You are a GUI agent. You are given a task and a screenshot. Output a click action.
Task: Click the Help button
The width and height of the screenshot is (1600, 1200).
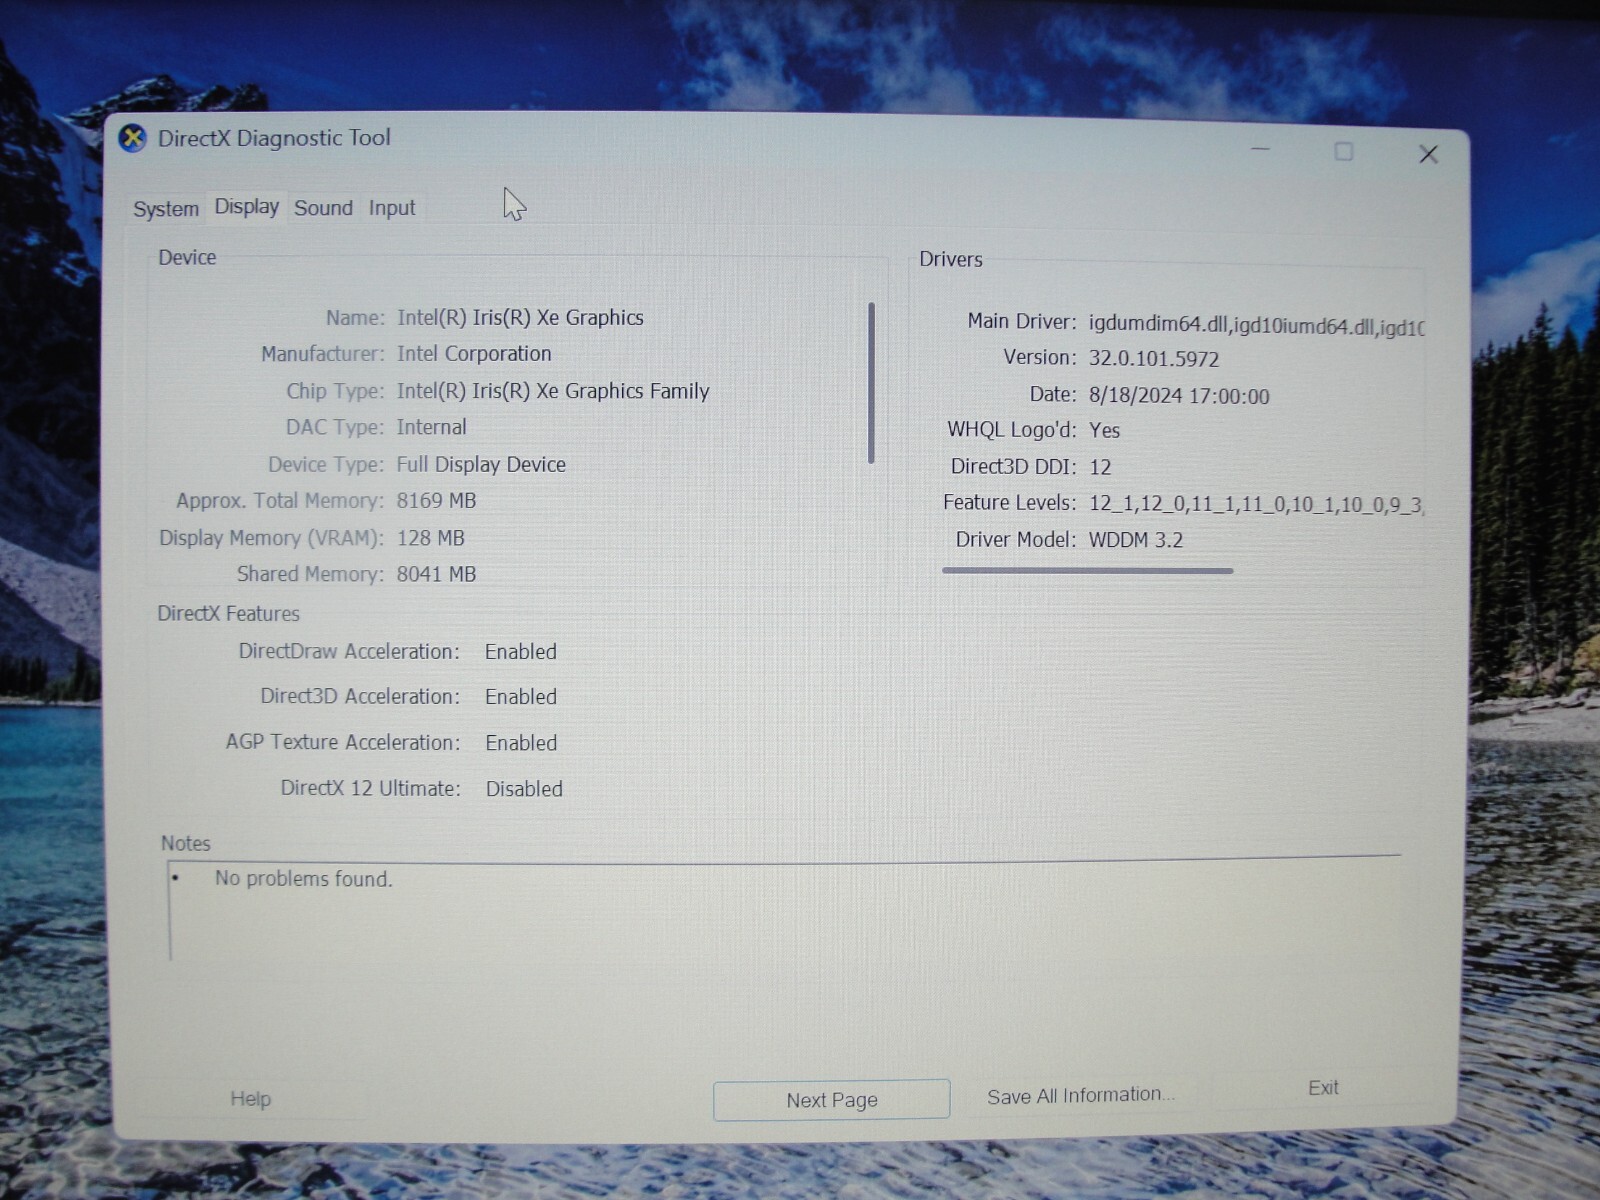coord(250,1099)
